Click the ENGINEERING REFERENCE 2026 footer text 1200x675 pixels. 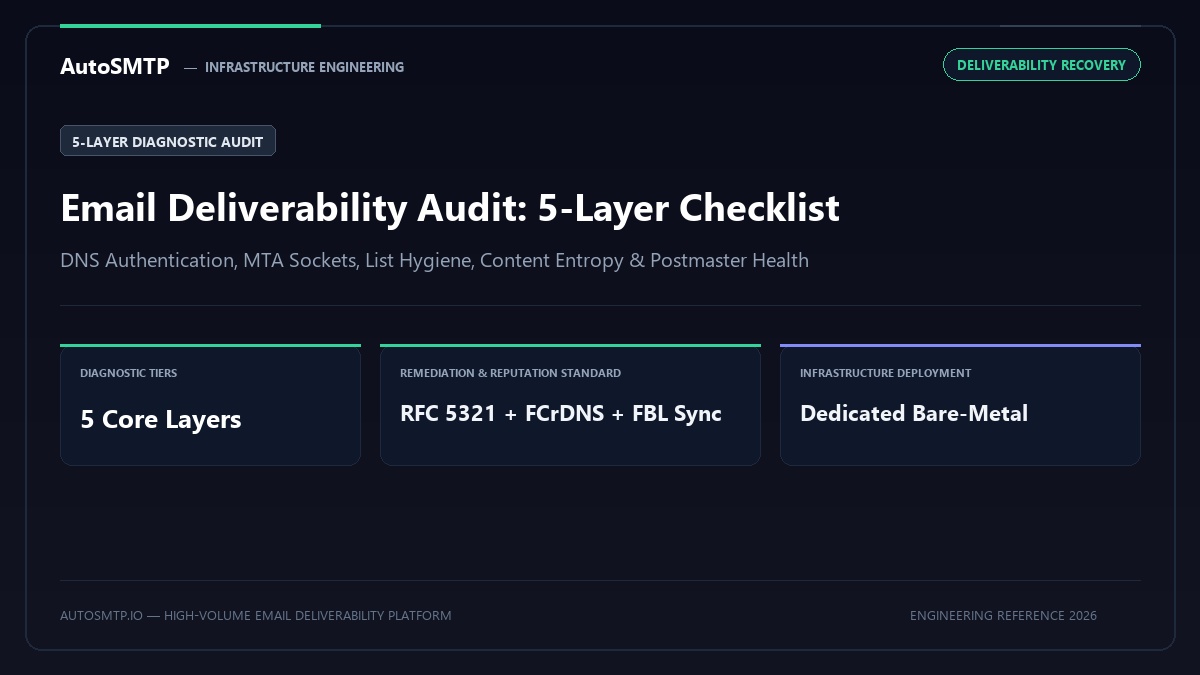click(1003, 615)
